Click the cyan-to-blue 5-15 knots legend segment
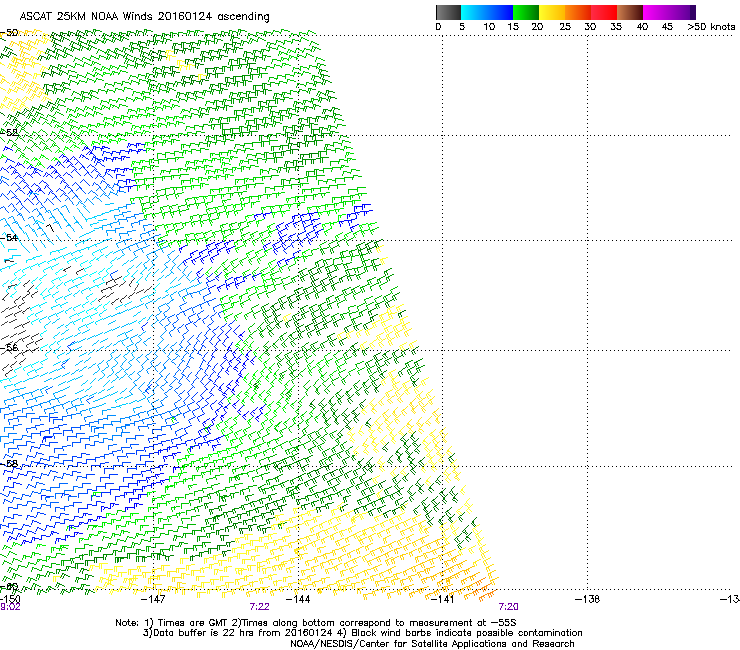Image resolution: width=740 pixels, height=650 pixels. 487,12
